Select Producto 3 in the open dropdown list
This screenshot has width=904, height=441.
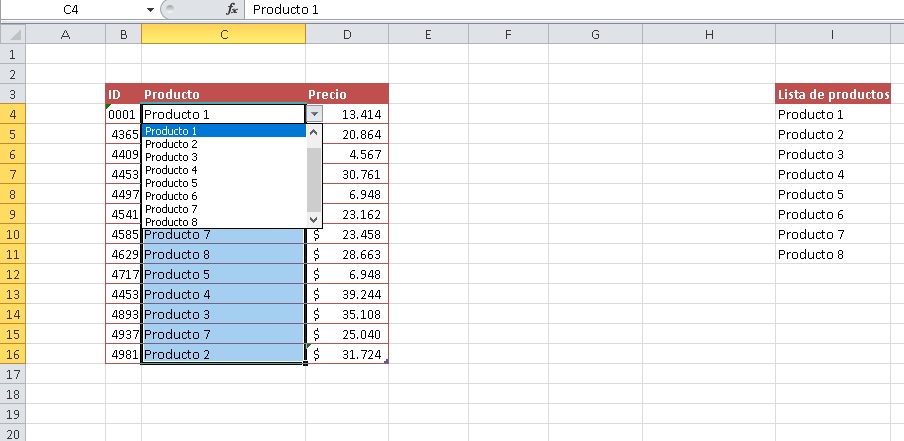172,157
